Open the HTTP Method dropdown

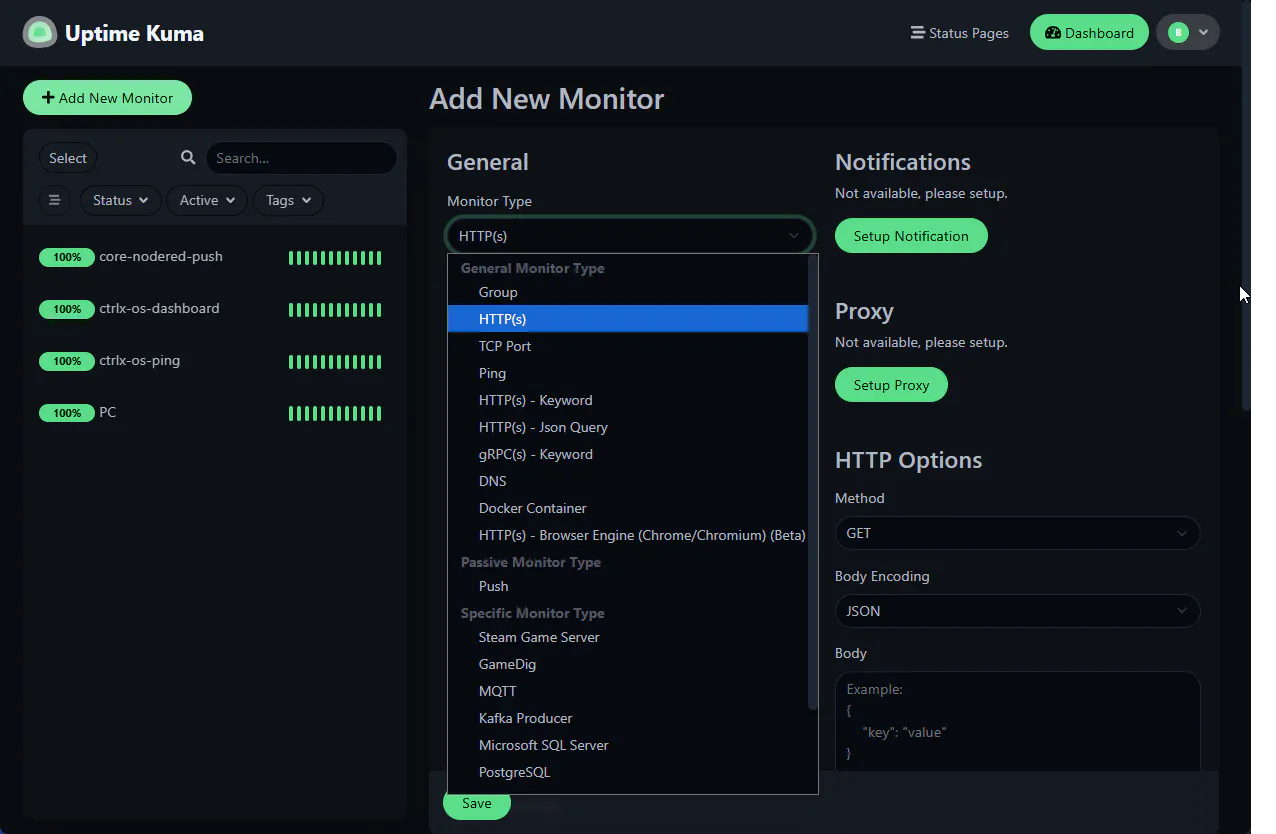pyautogui.click(x=1017, y=533)
